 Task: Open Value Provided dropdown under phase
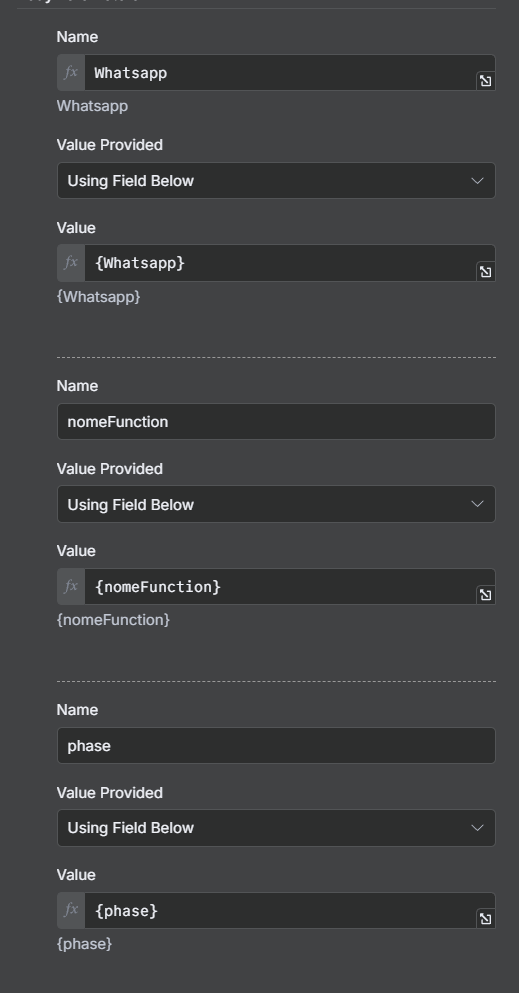click(x=276, y=828)
